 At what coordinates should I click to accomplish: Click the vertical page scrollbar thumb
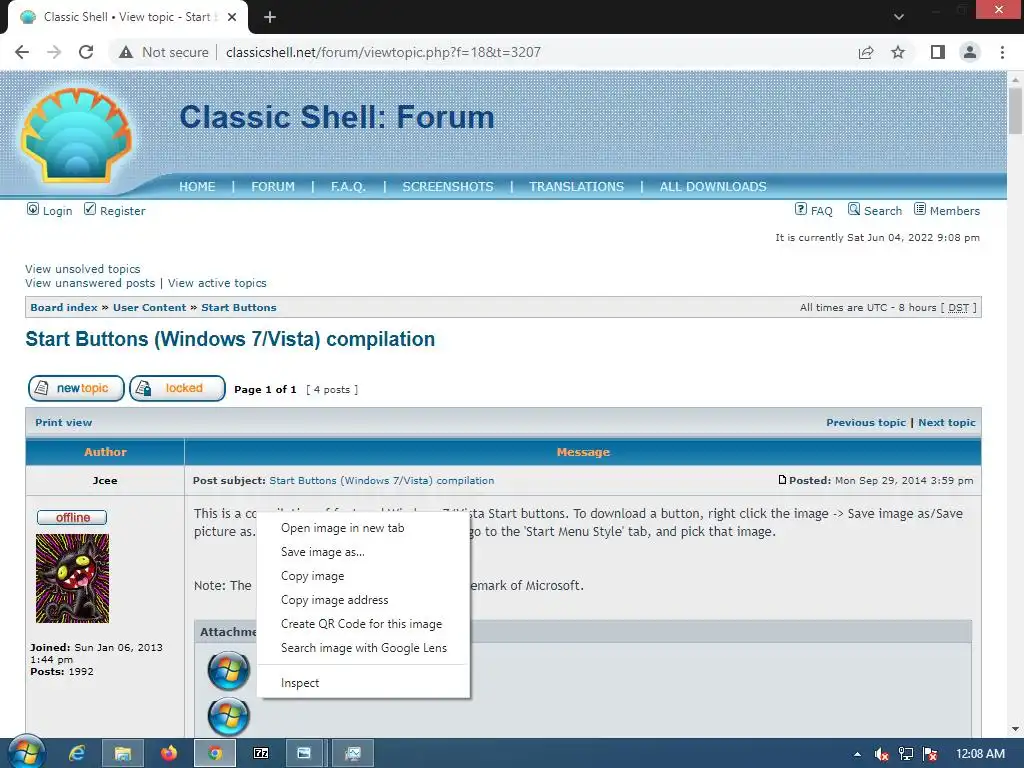point(1016,111)
